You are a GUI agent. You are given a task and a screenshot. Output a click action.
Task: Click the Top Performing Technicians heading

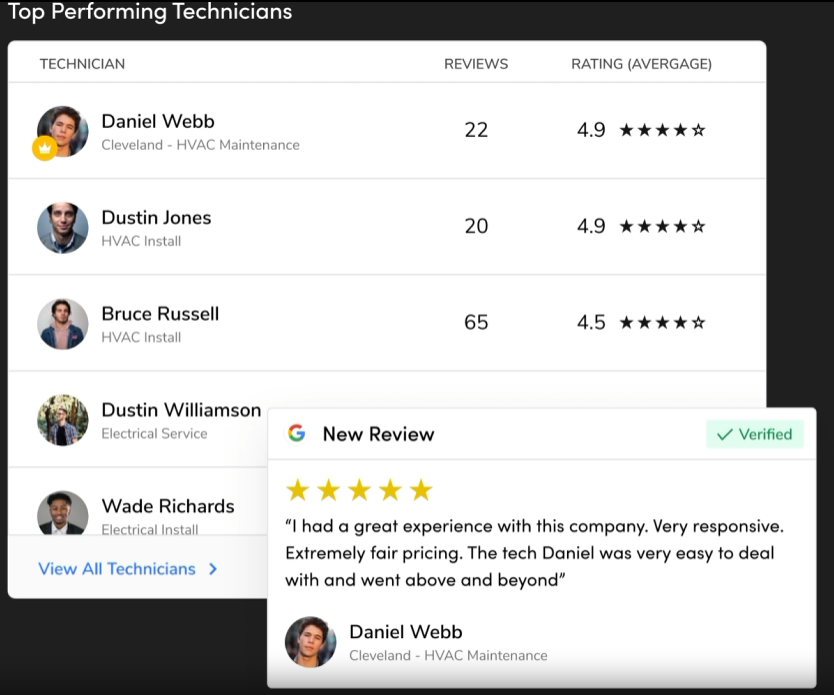150,12
